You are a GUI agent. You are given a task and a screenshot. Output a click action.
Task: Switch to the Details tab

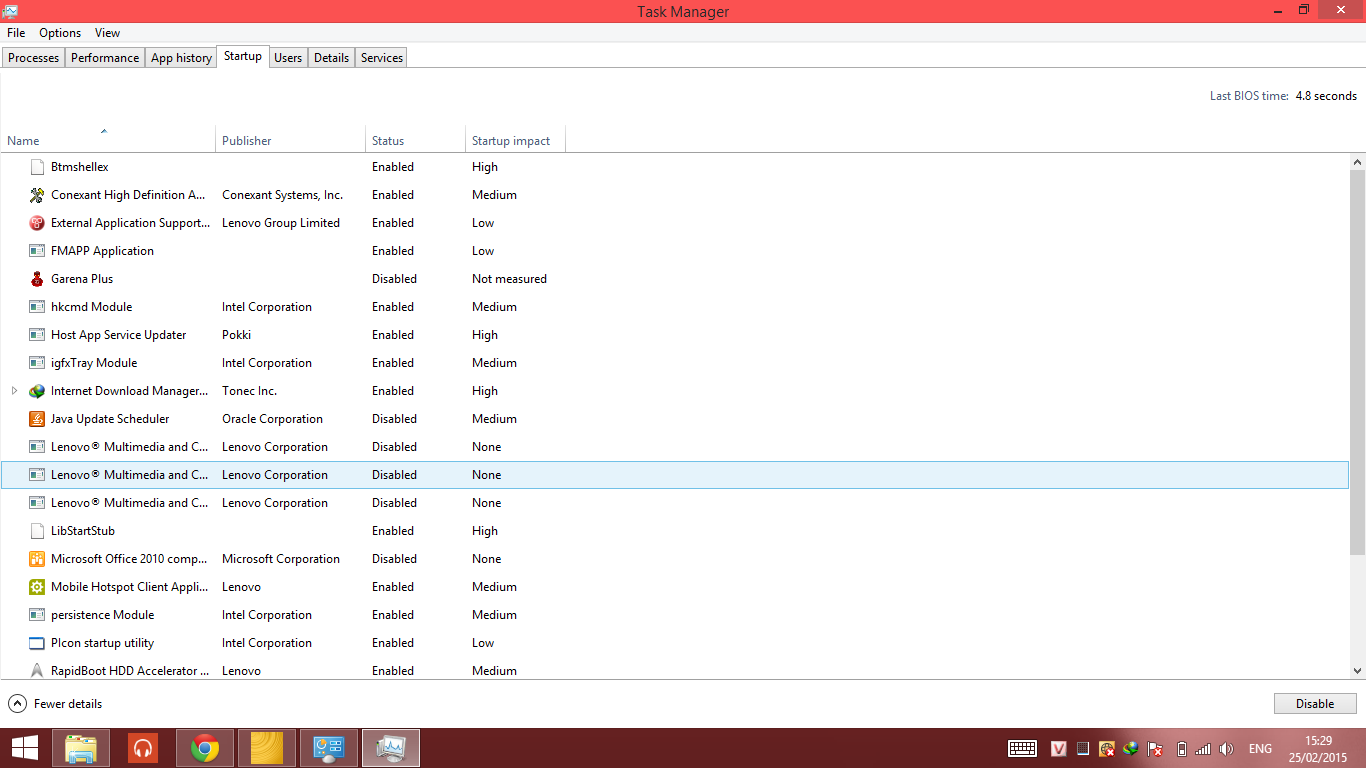tap(331, 58)
